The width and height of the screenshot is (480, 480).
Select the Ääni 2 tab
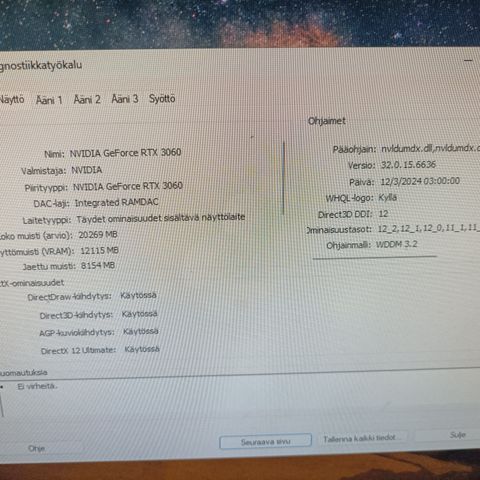tap(87, 99)
